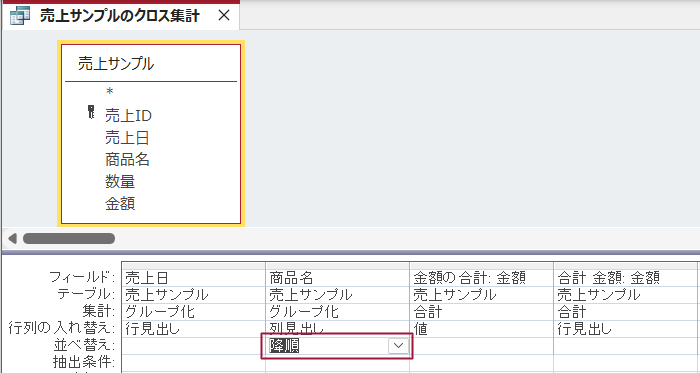Click the horizontal scrollbar left arrow

click(x=12, y=239)
